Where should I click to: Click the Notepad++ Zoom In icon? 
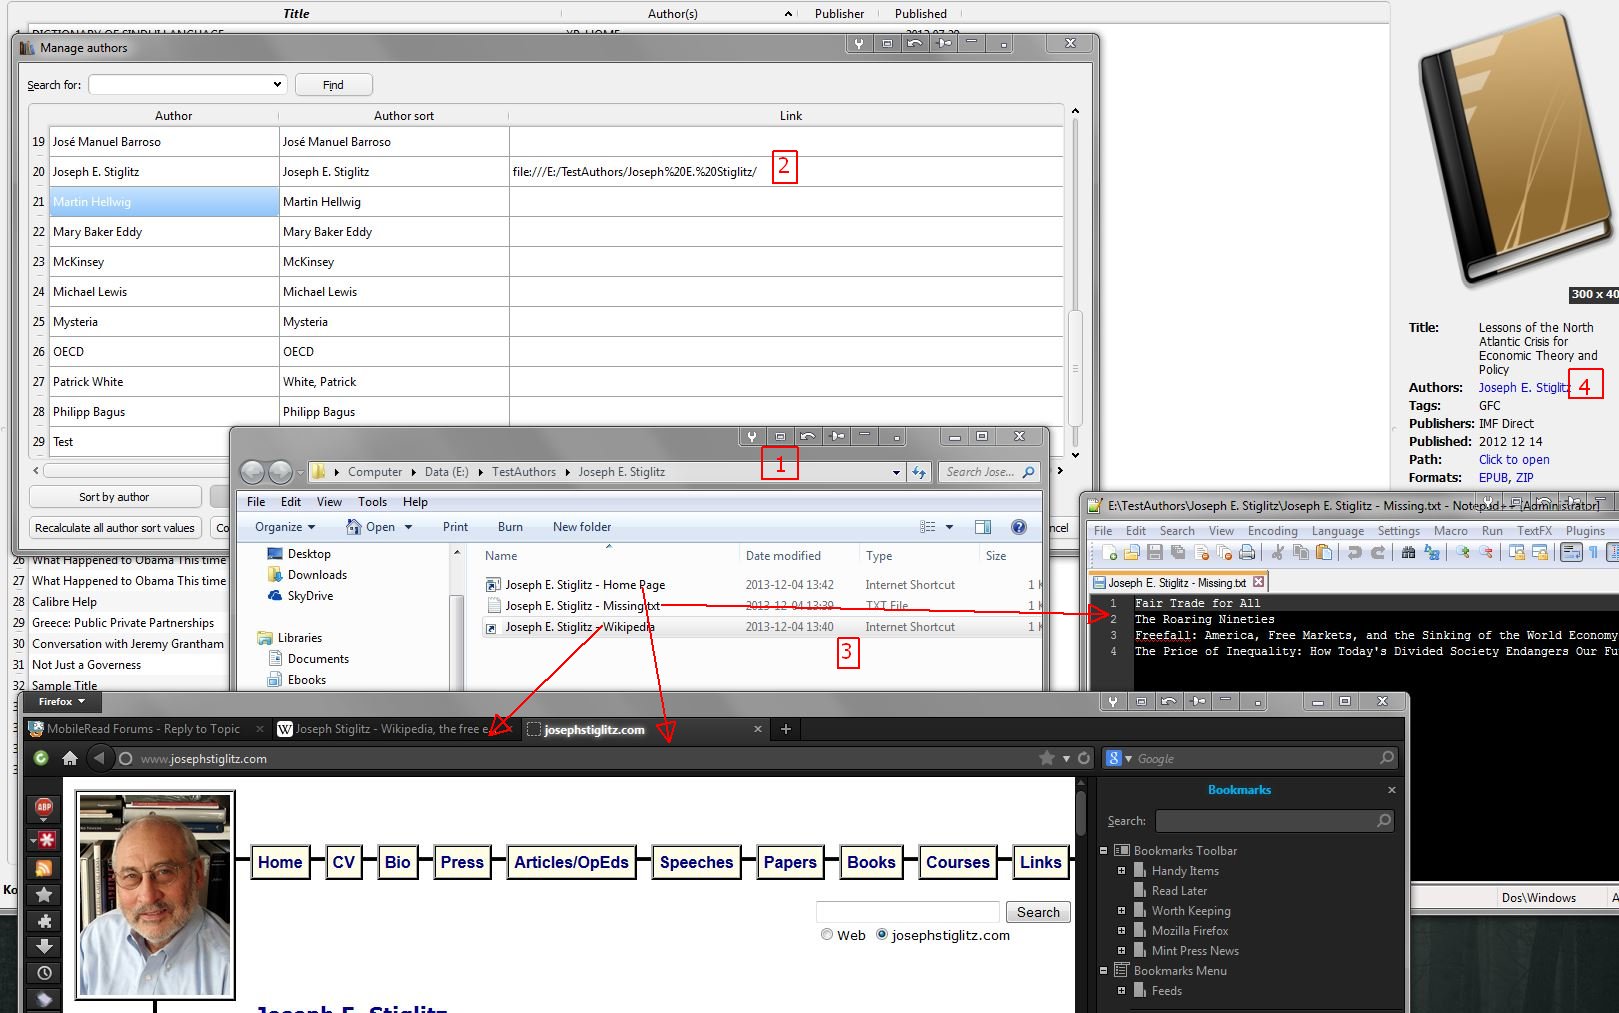1463,552
